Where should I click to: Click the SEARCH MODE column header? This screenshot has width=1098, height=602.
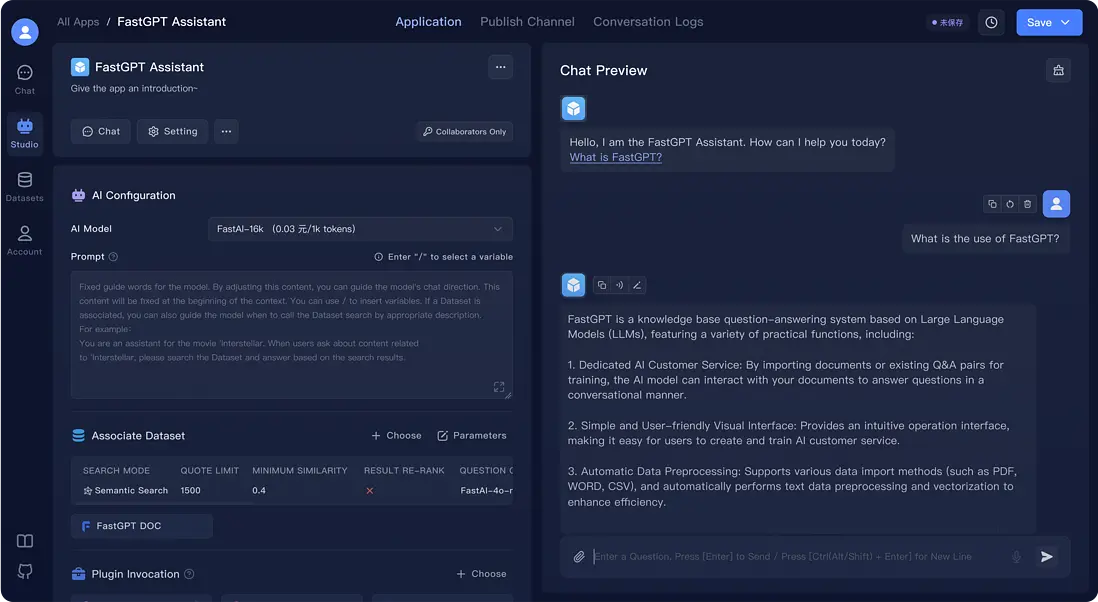116,470
